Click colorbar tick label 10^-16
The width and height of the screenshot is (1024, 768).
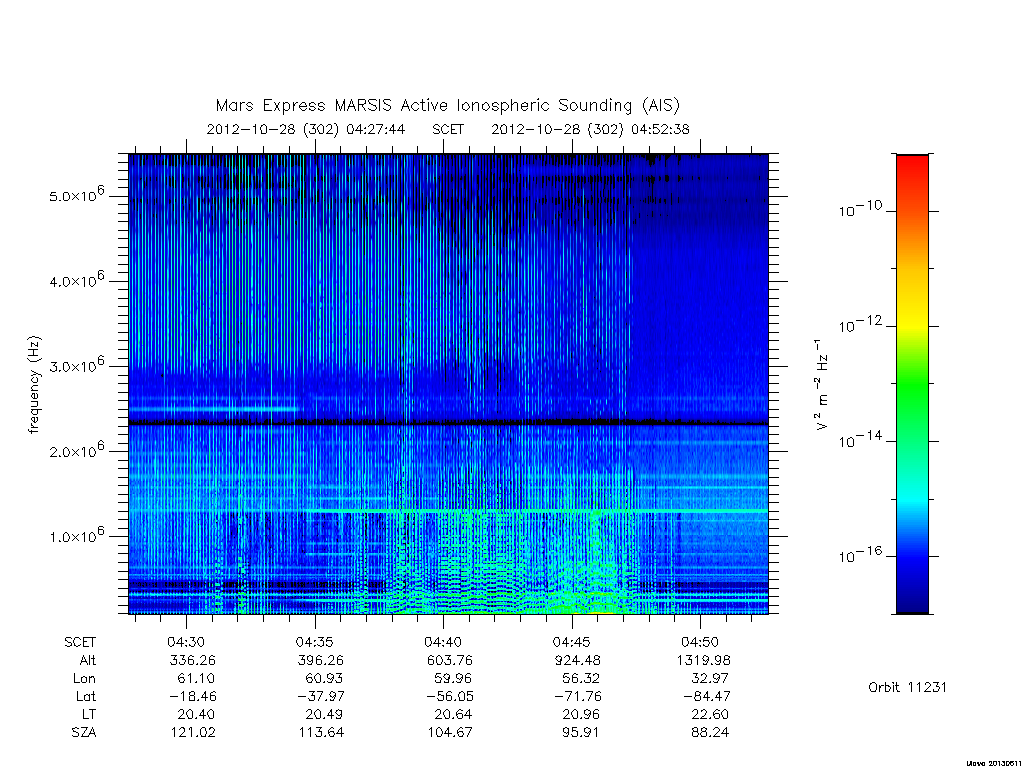point(860,555)
